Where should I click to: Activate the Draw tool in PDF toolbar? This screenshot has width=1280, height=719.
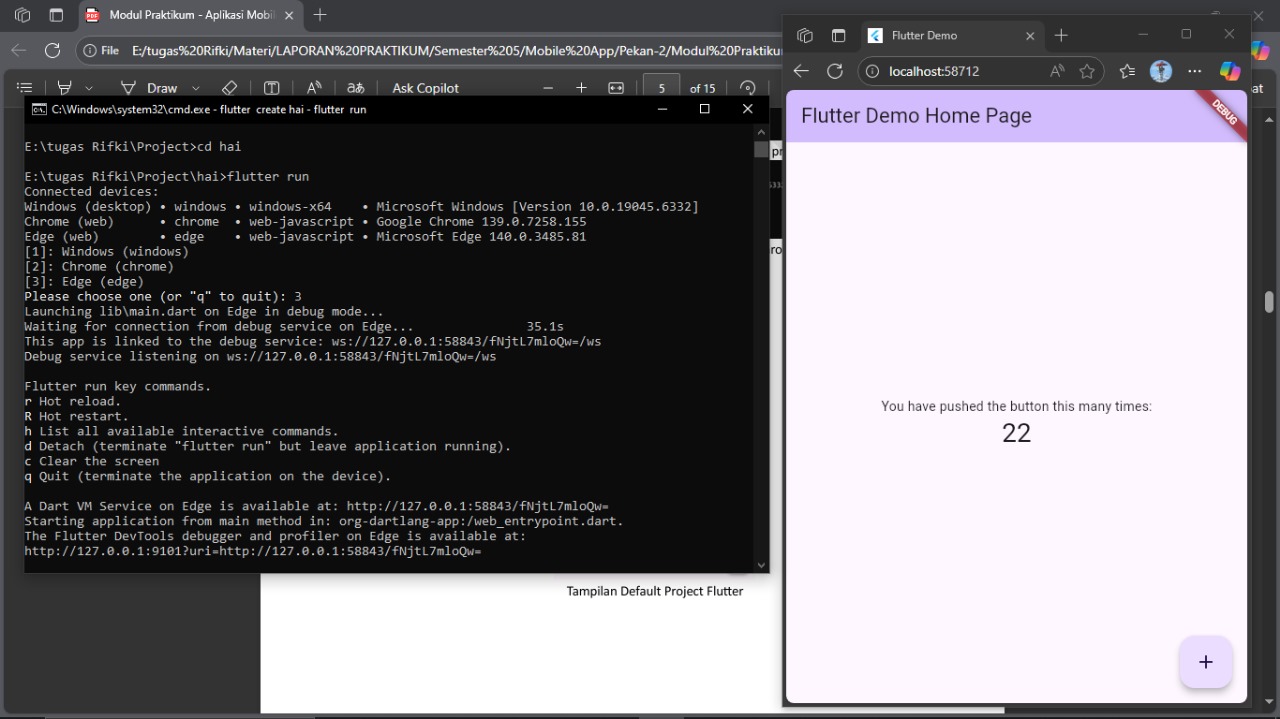click(149, 88)
